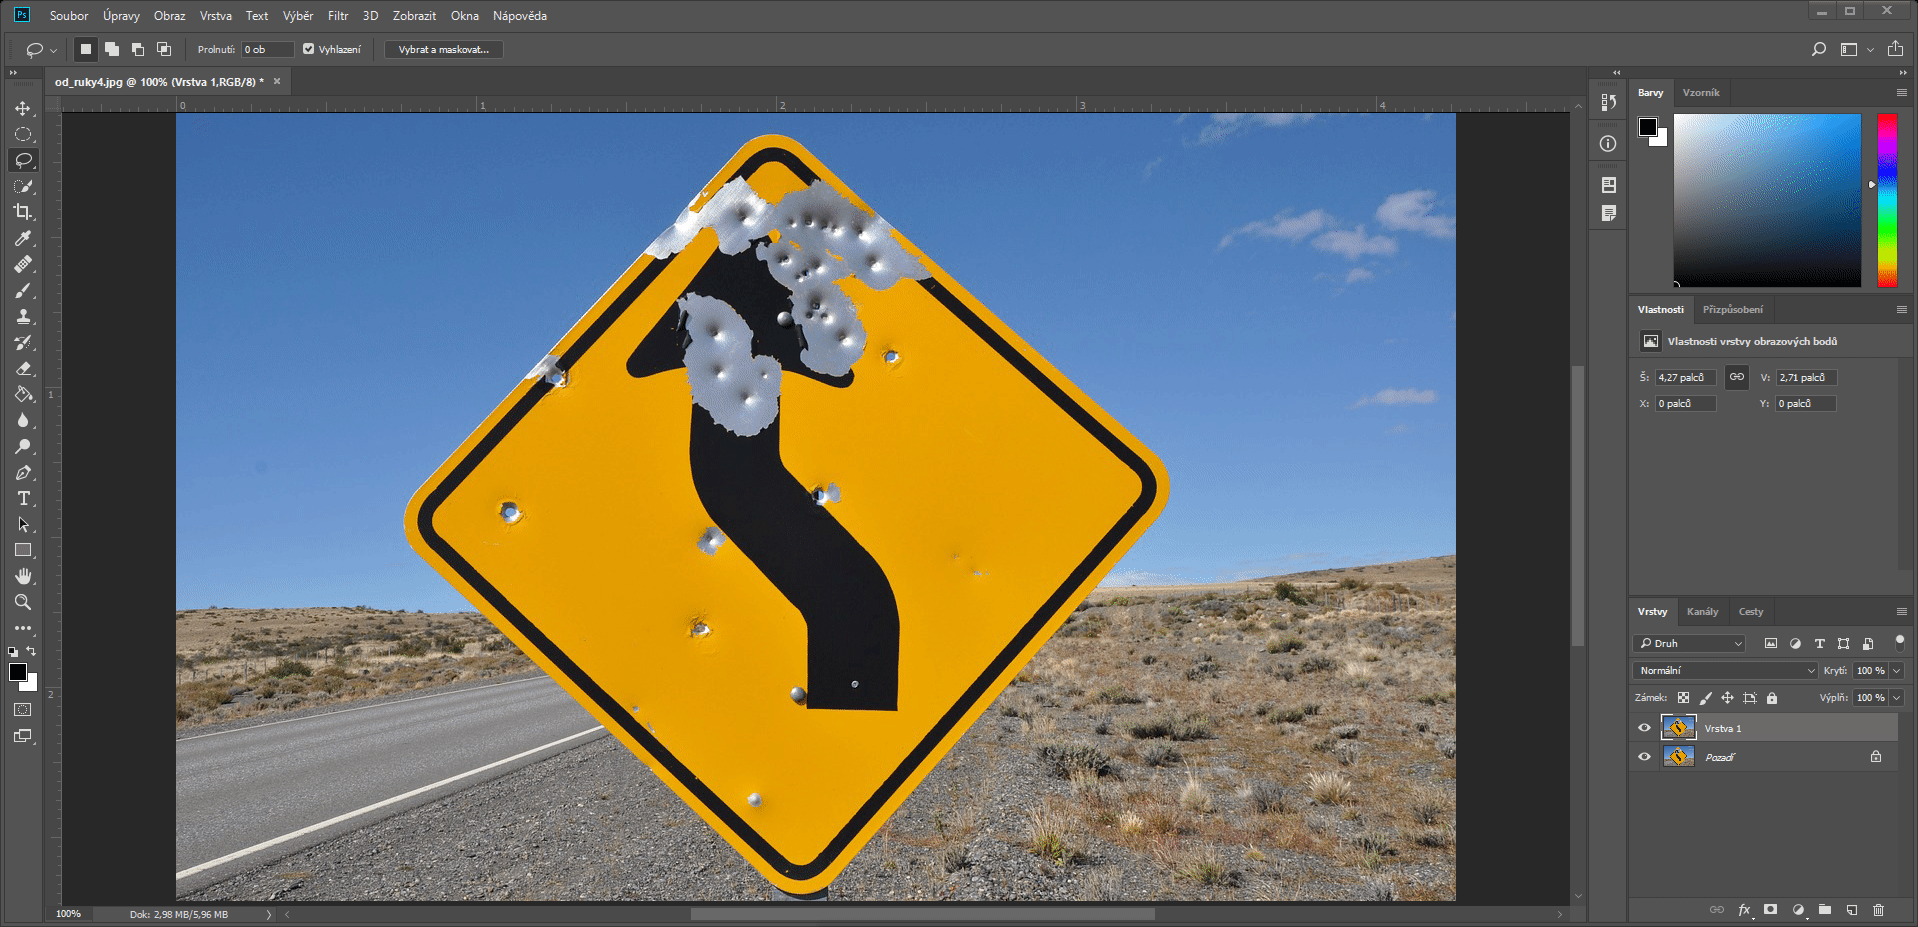Click the Prolnutí feather input field
Image resolution: width=1918 pixels, height=927 pixels.
[x=267, y=49]
